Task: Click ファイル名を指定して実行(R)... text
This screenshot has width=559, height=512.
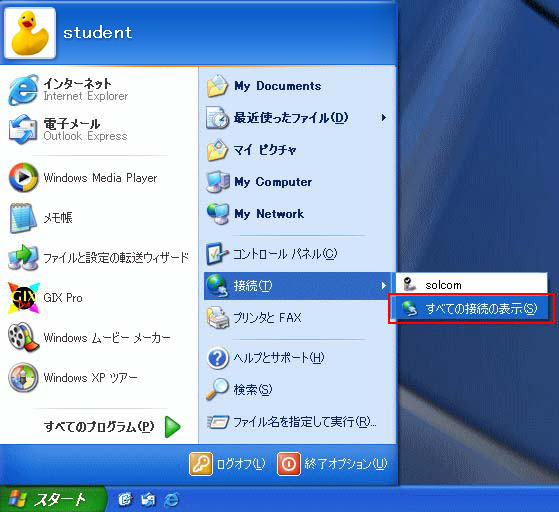Action: 305,422
